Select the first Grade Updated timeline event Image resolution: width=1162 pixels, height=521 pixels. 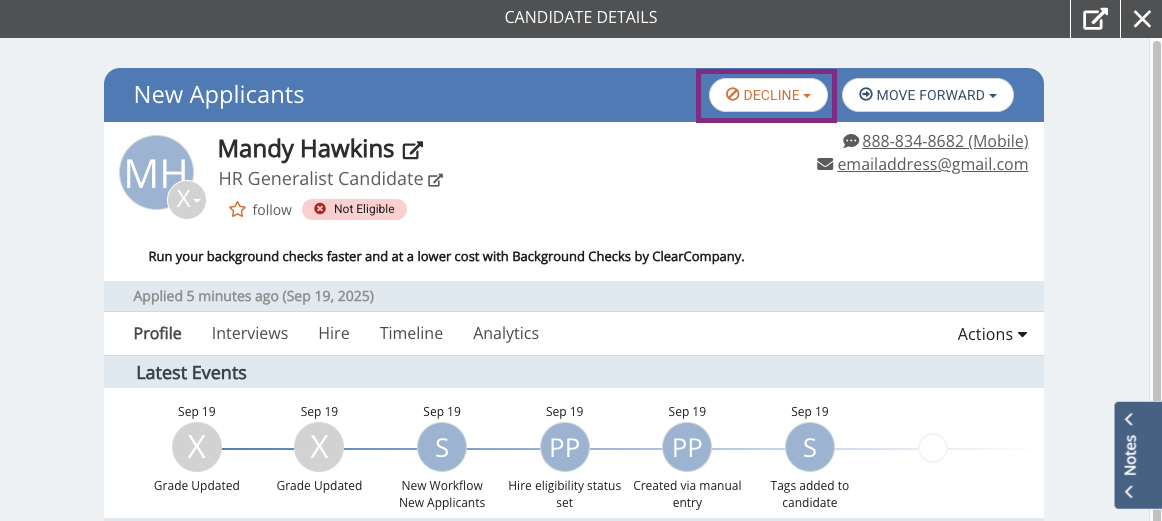196,448
